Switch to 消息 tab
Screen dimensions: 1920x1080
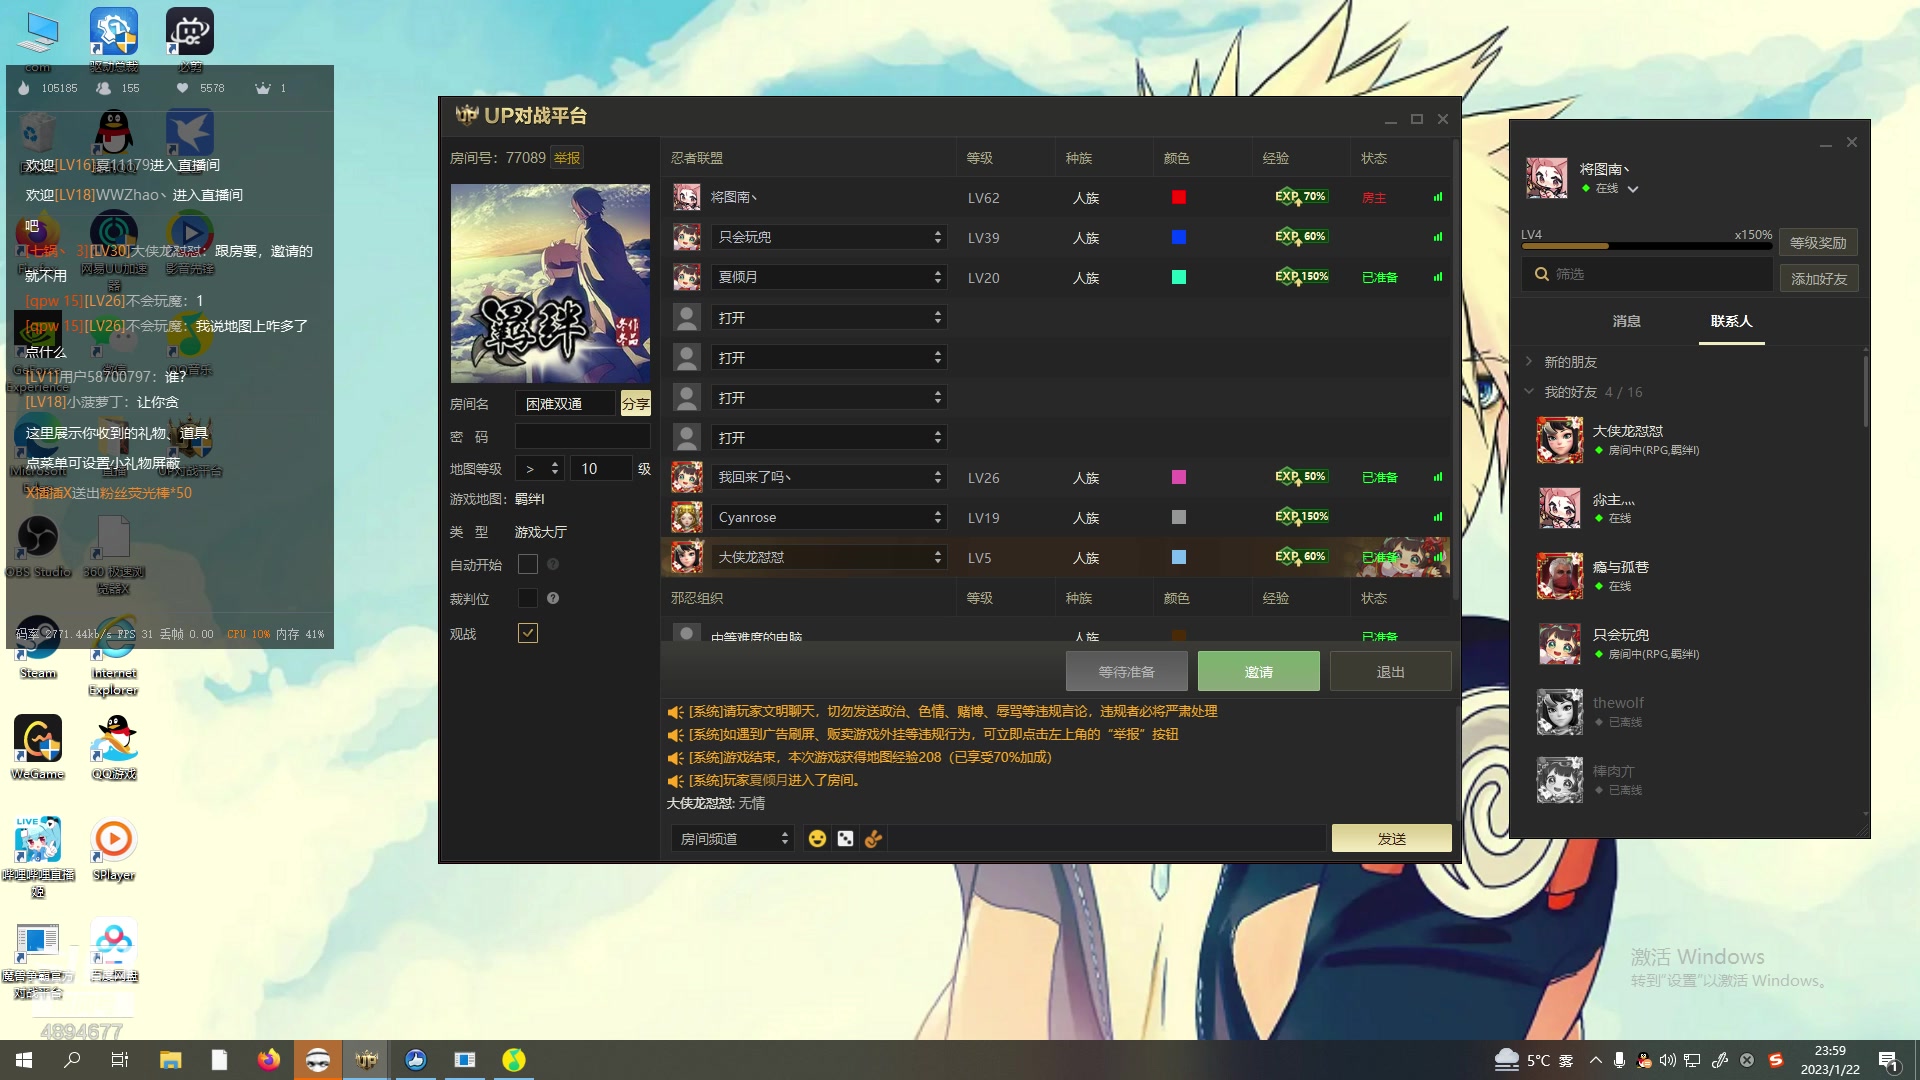tap(1627, 321)
